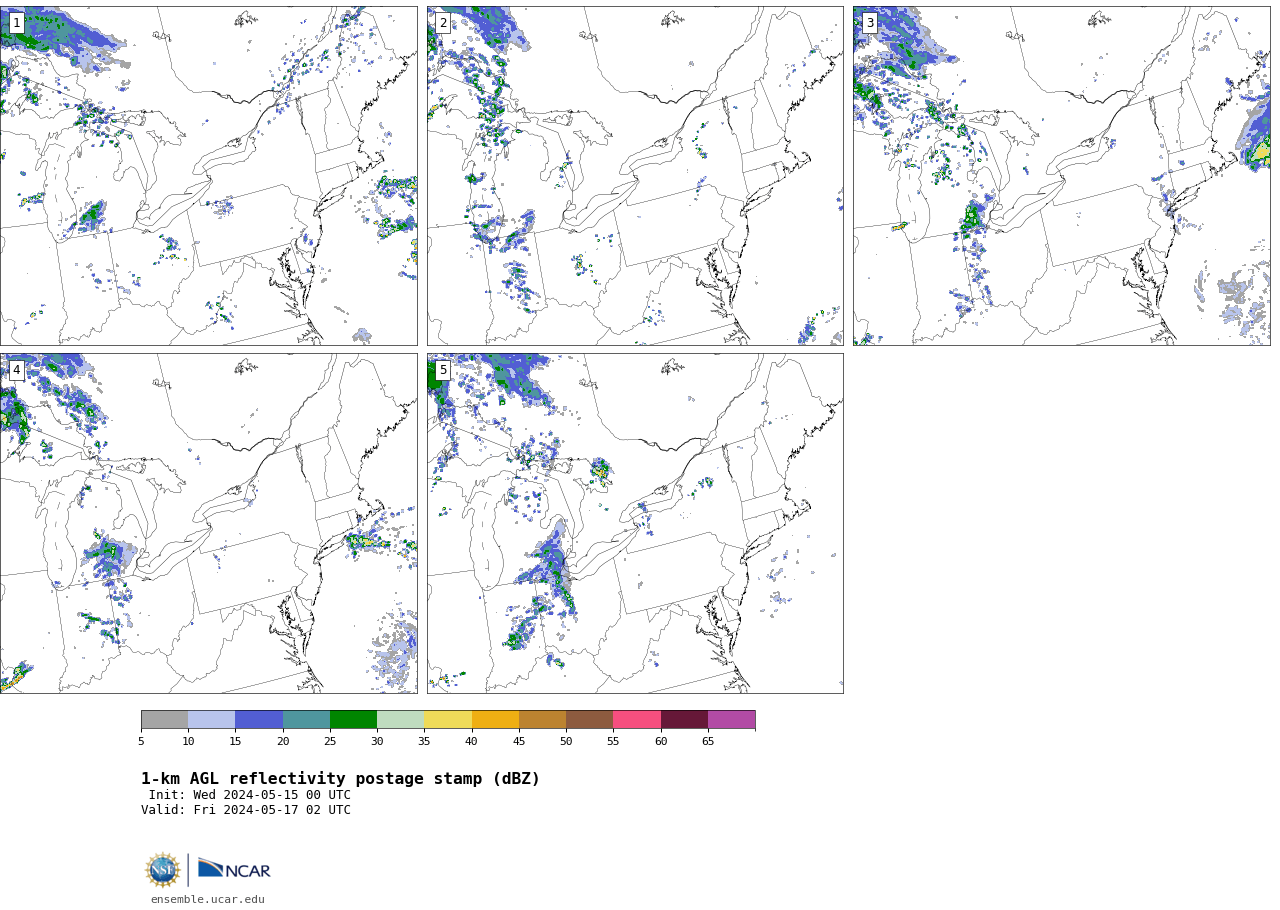Click the teal 20-25 dBZ swatch

(306, 720)
